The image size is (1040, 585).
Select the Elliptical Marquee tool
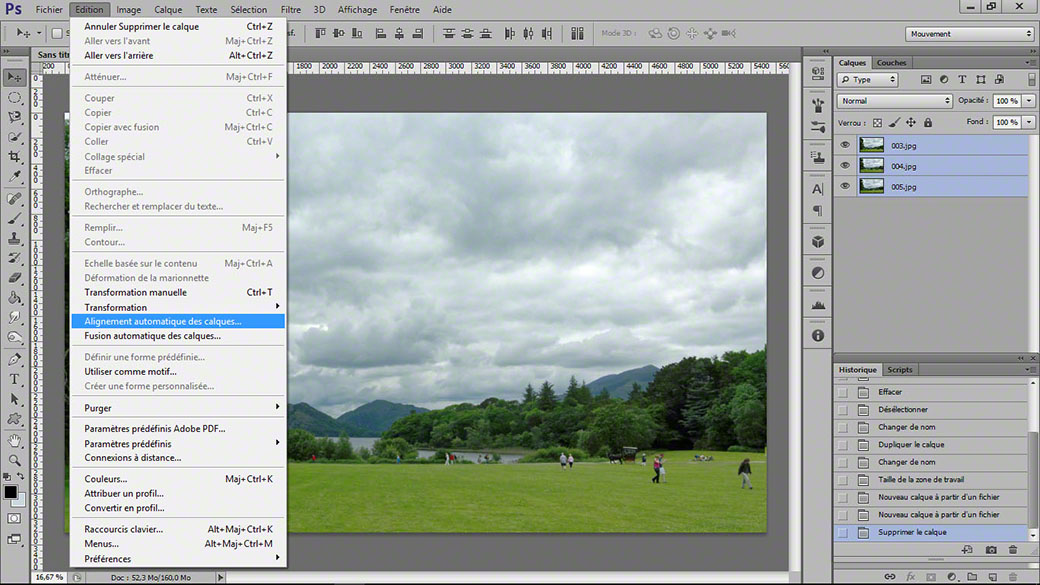[x=14, y=98]
